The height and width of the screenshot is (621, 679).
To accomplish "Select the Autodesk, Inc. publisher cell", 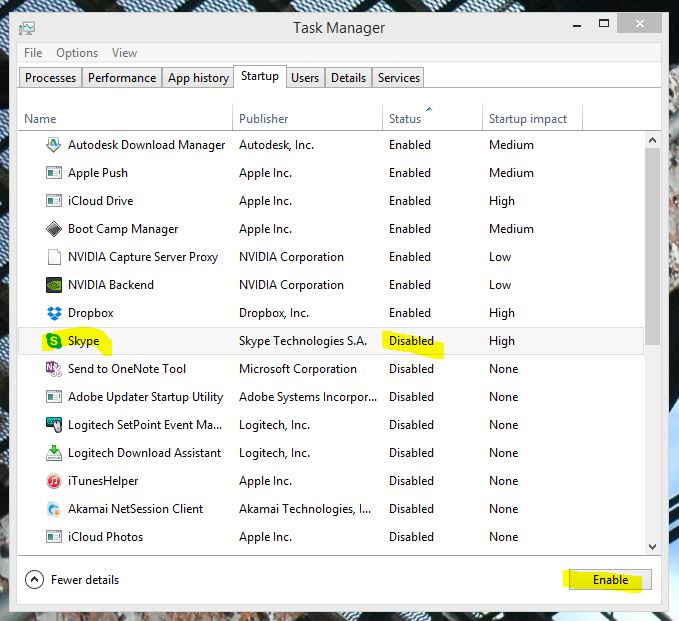I will (x=276, y=145).
